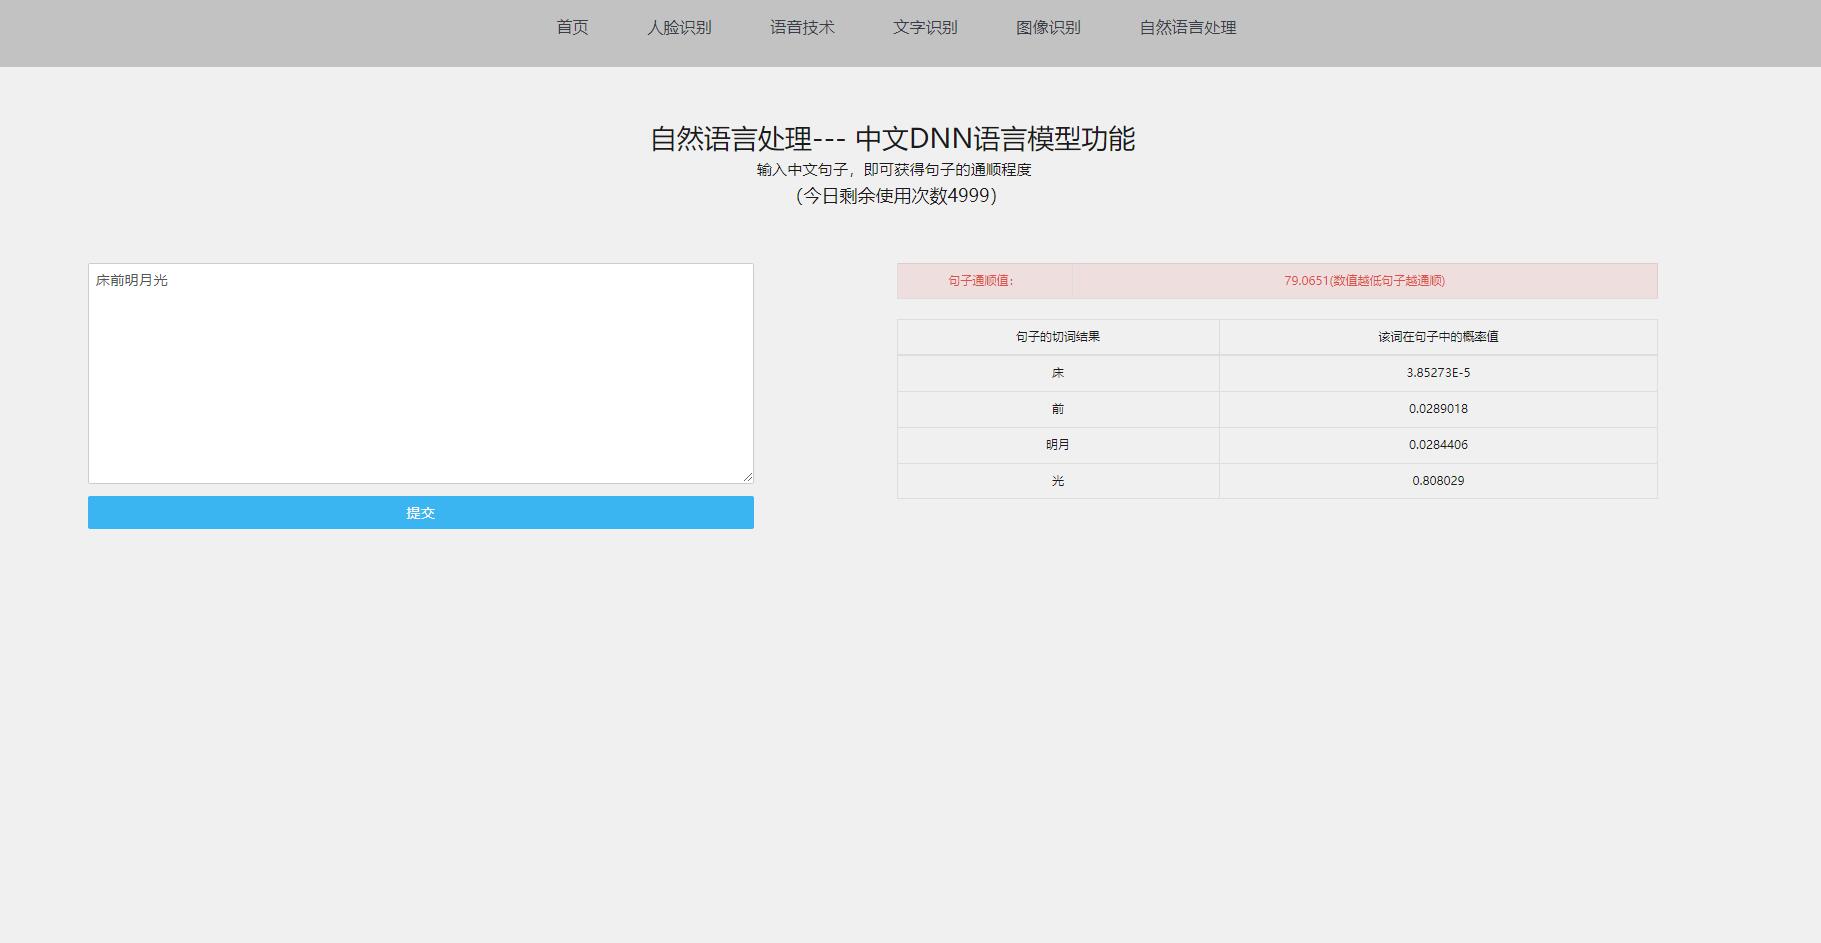Viewport: 1821px width, 943px height.
Task: Select the 自然语言处理 menu item
Action: (1186, 27)
